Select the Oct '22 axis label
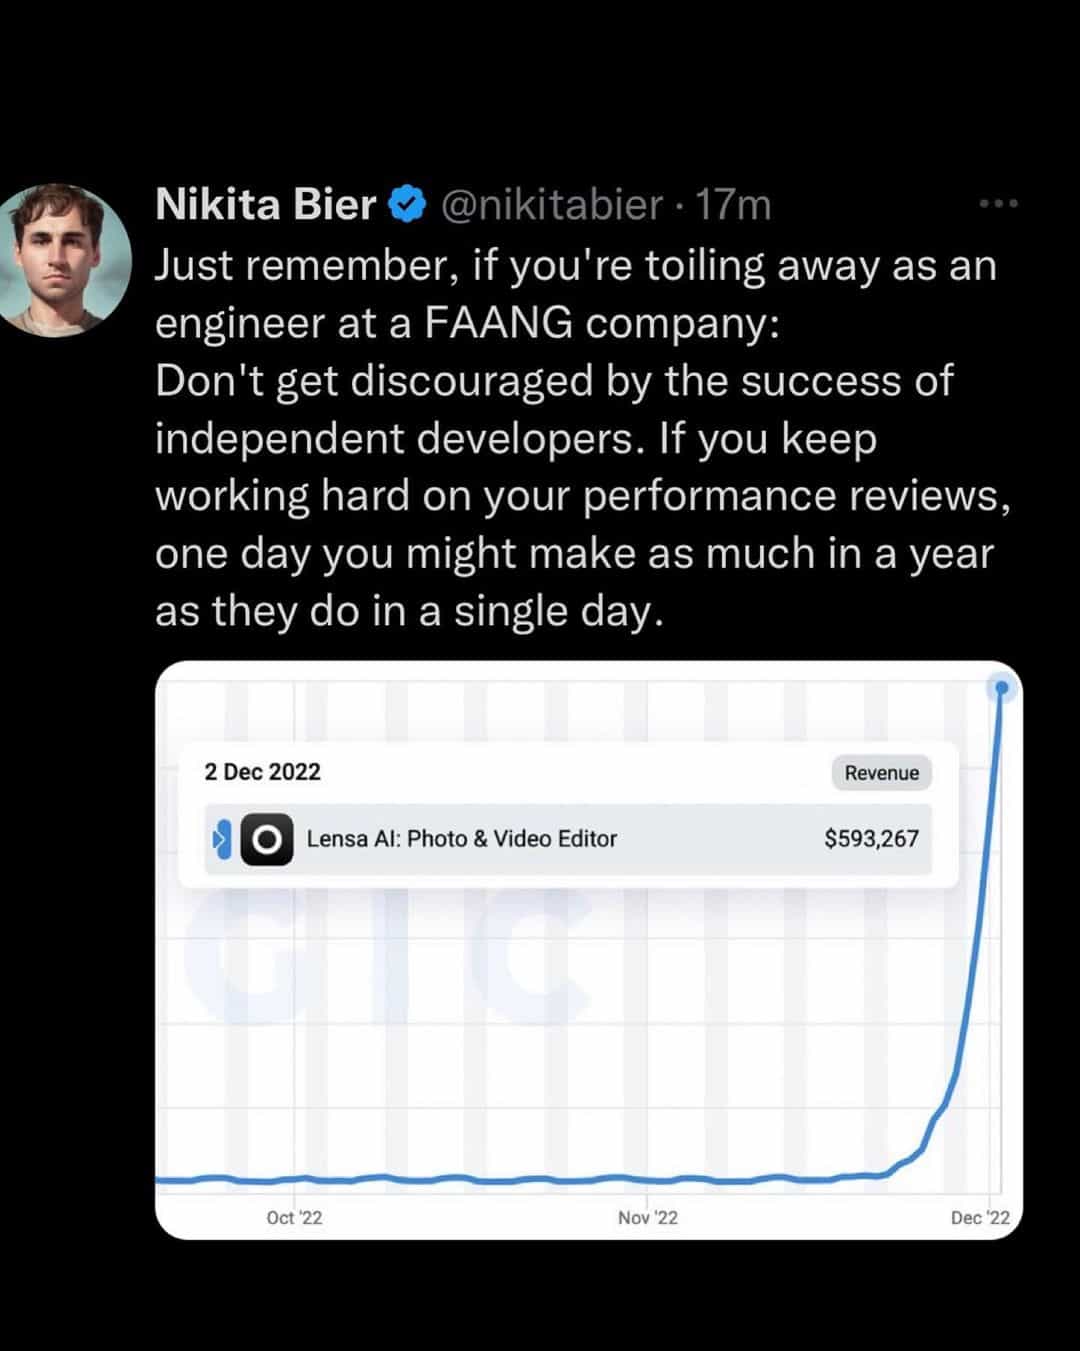1080x1351 pixels. coord(294,1217)
